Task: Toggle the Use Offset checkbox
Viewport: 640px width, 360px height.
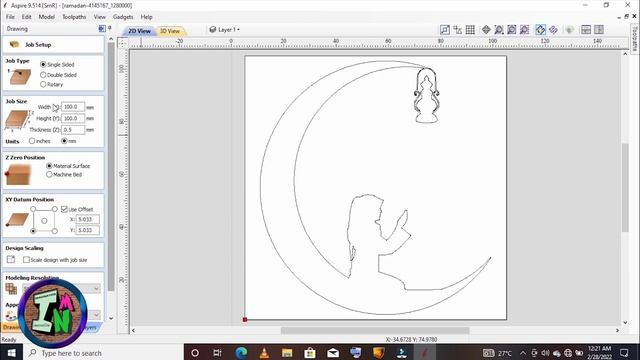Action: pyautogui.click(x=64, y=209)
